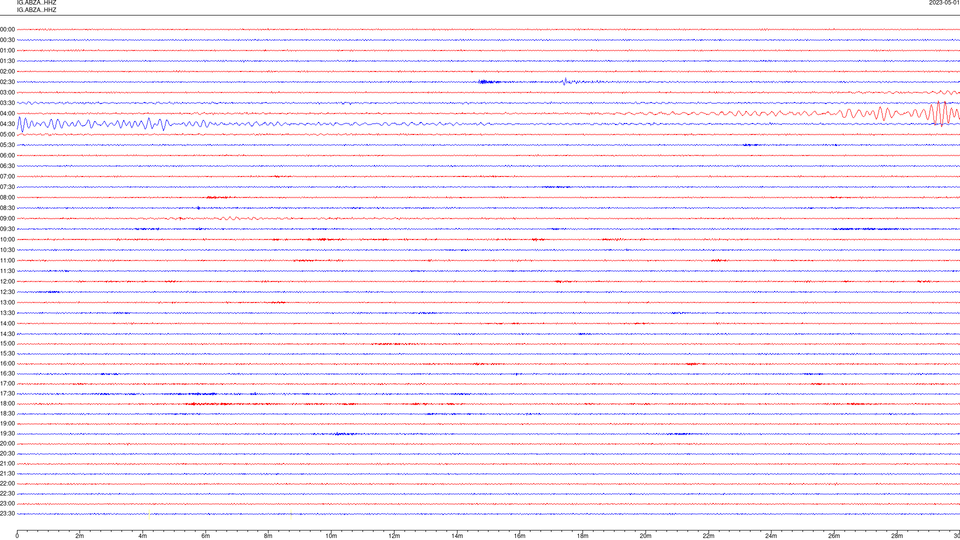Screen dimensions: 960x540
Task: Click the 08:00 row label
Action: tap(7, 197)
